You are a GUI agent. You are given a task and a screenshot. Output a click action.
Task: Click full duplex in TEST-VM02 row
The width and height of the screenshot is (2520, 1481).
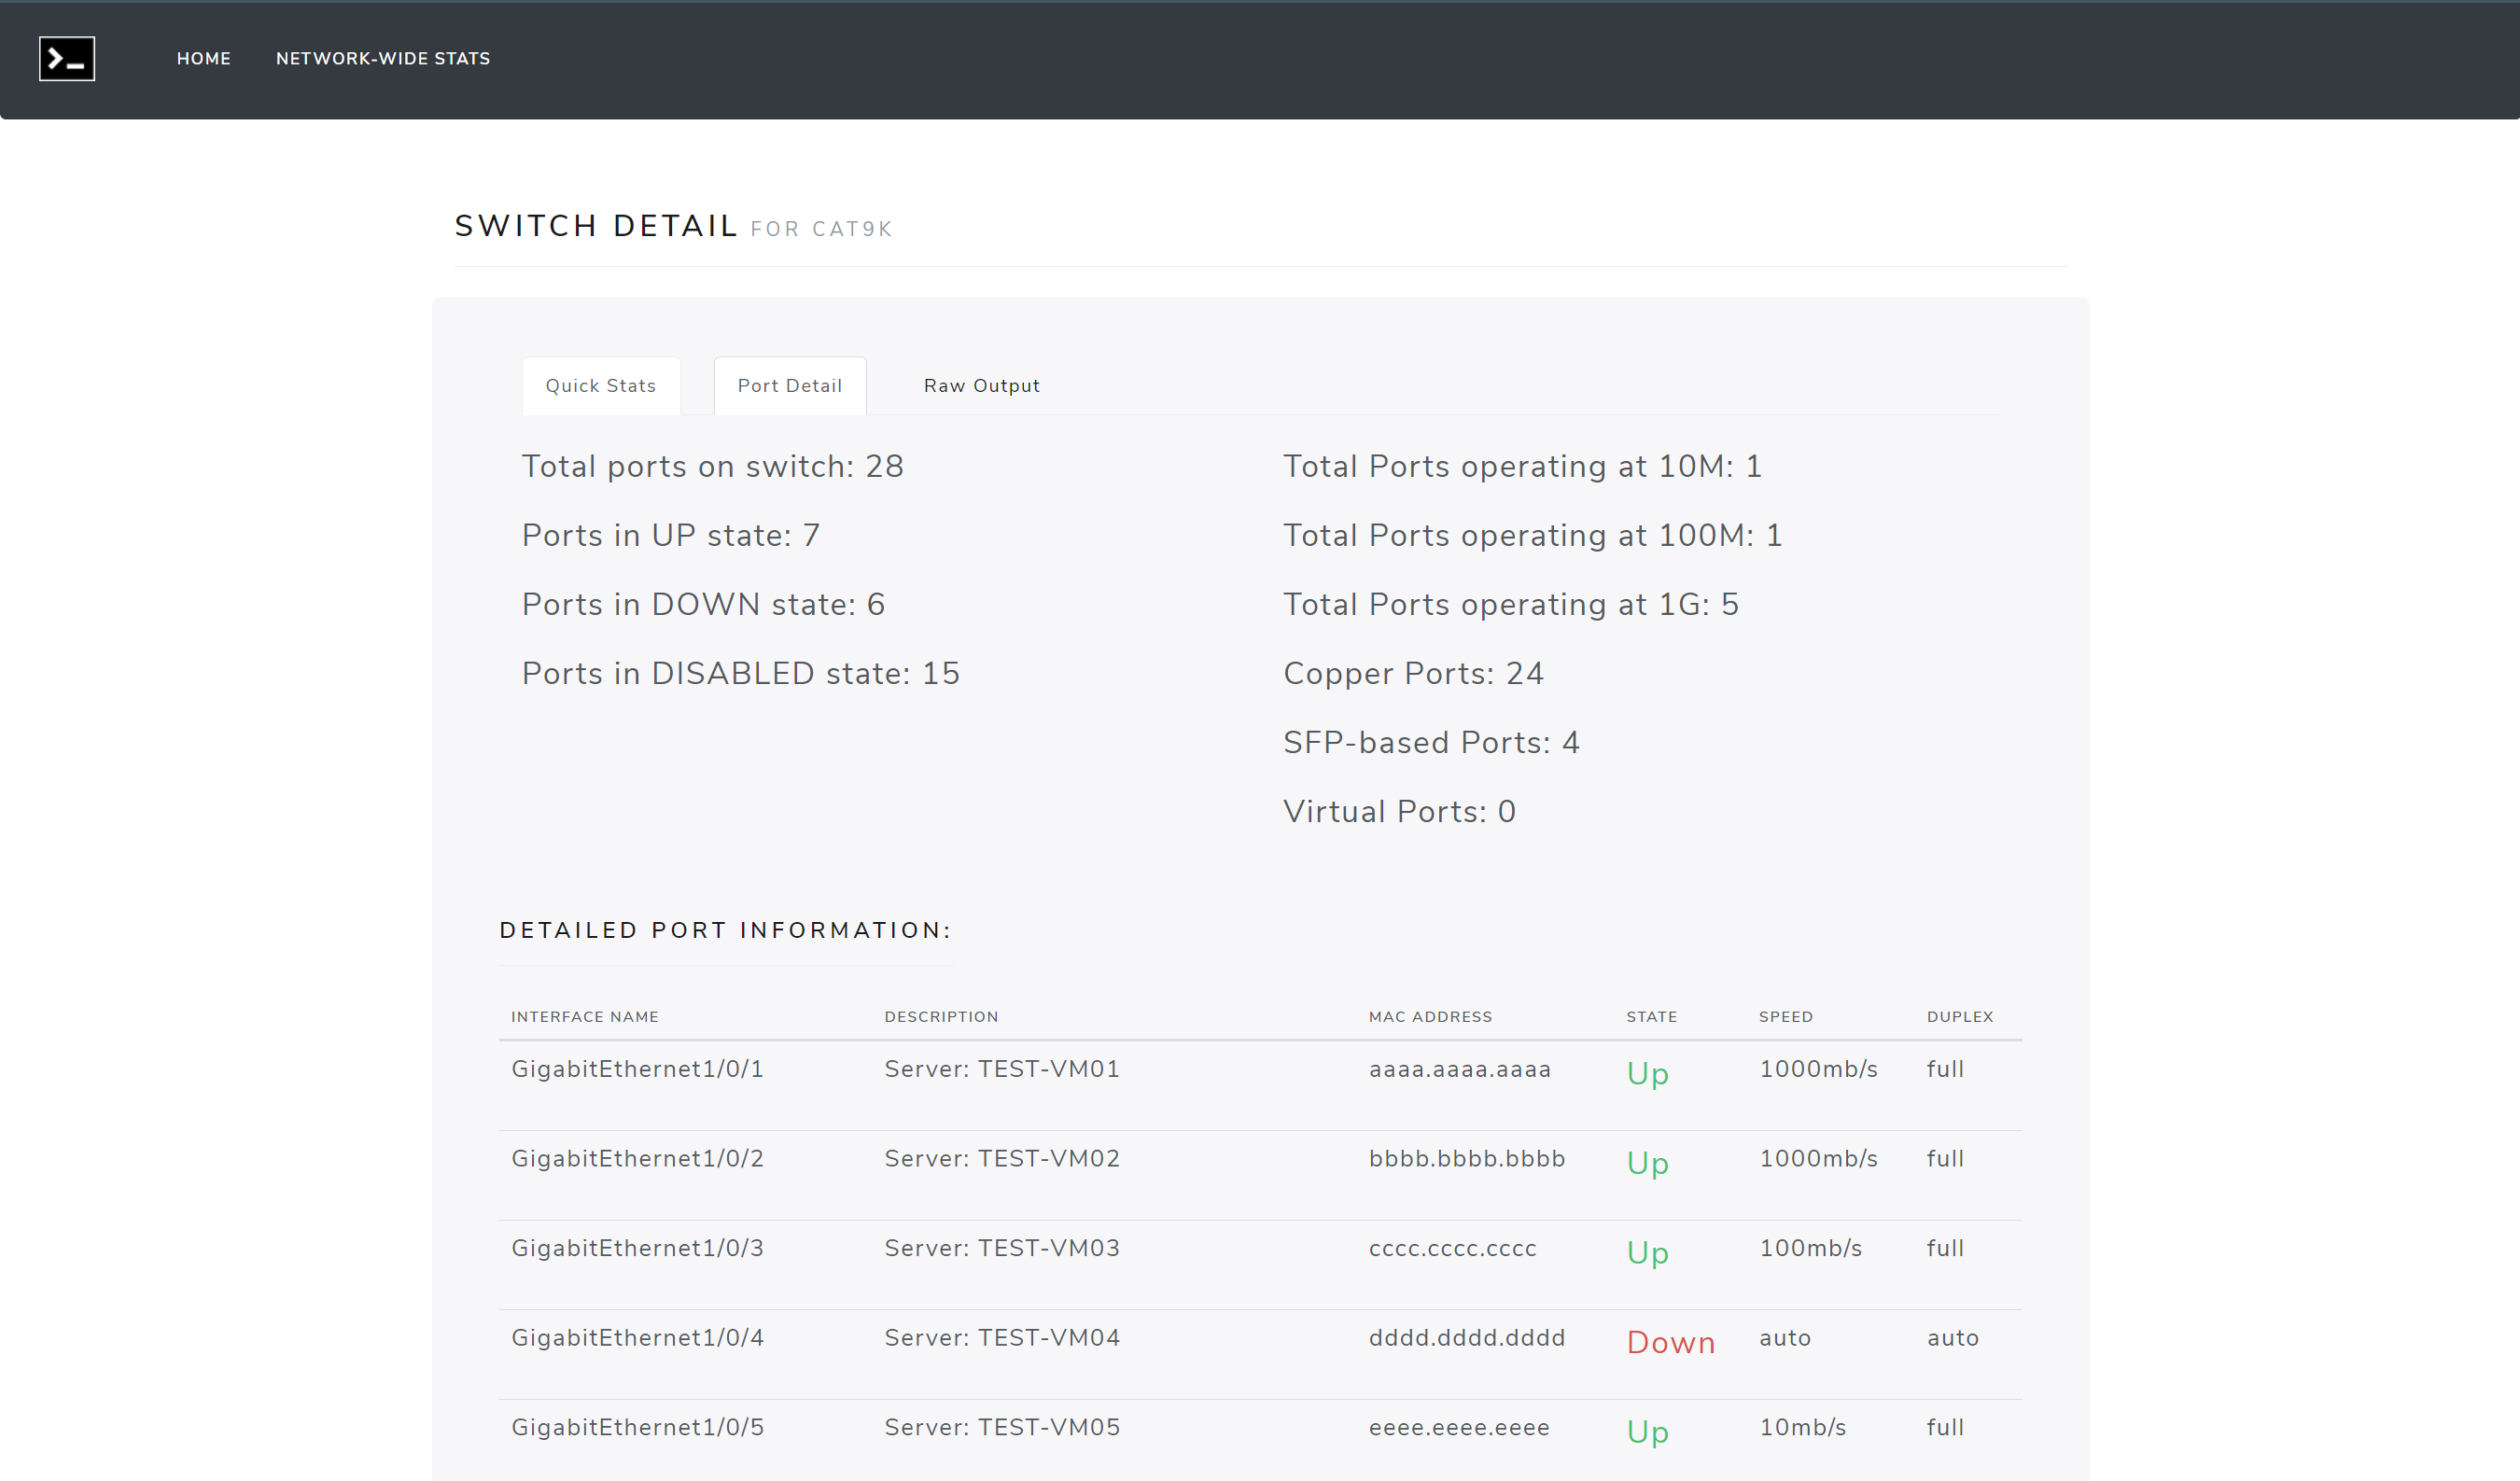click(1946, 1159)
